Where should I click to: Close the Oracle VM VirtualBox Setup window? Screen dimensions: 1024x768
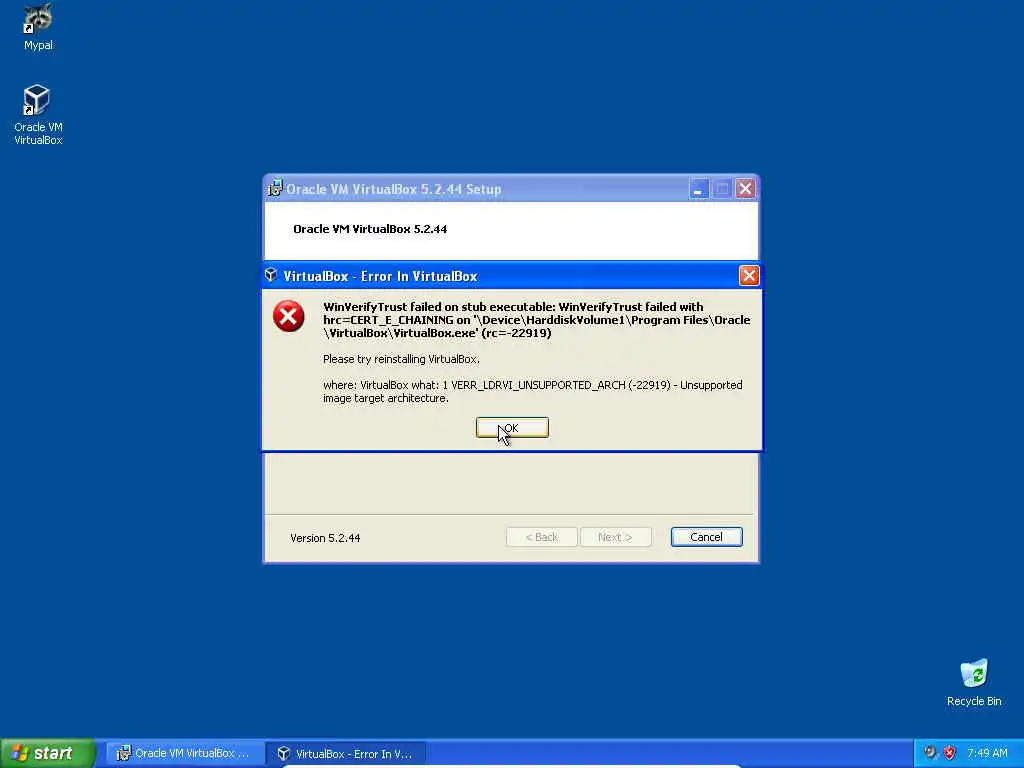click(745, 189)
